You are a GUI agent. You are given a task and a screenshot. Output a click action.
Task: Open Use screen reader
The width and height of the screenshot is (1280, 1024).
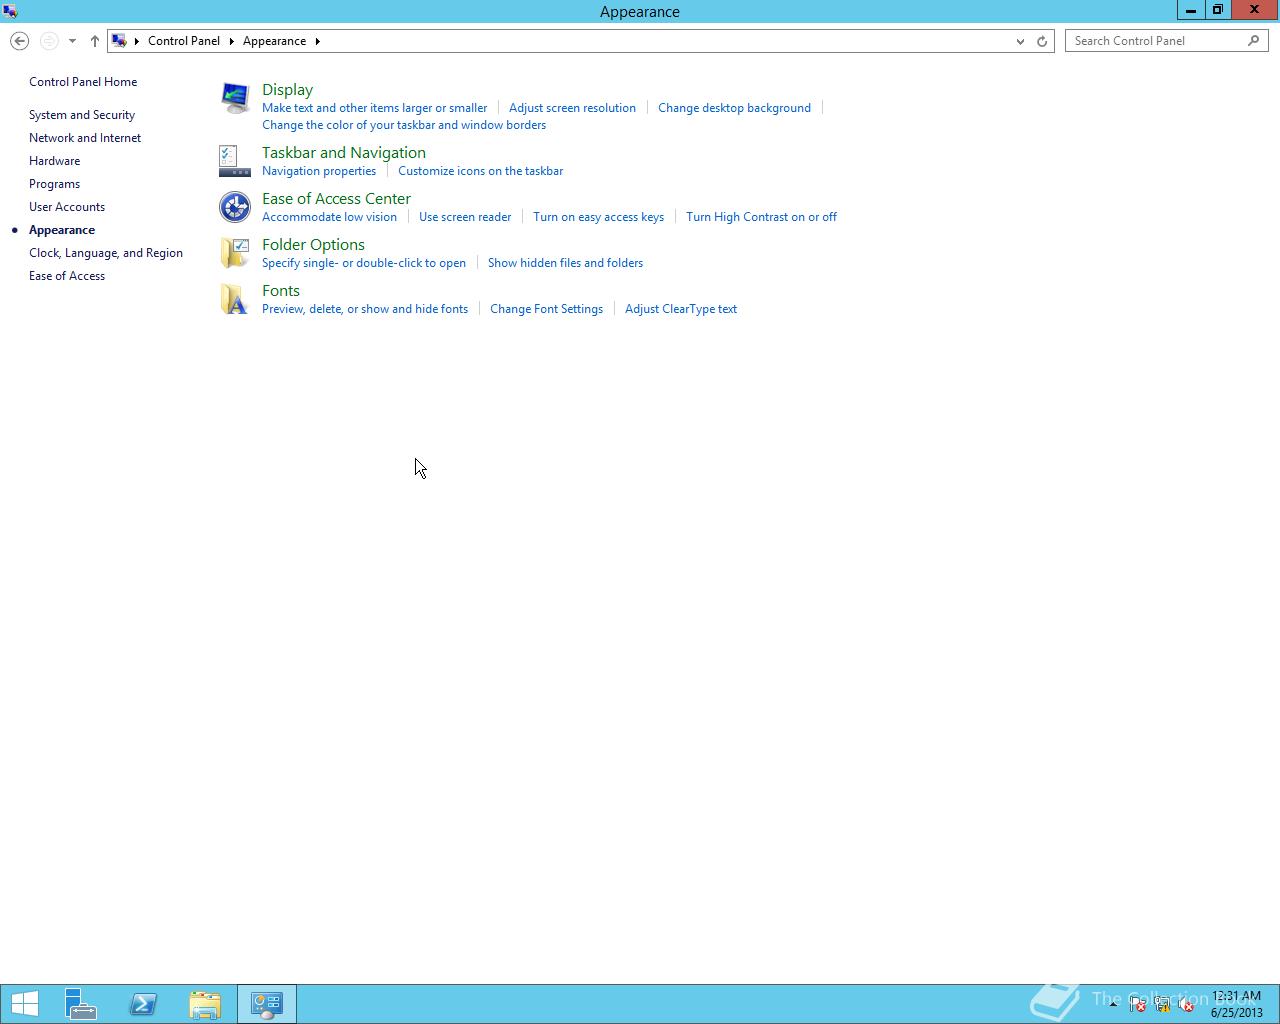tap(465, 217)
